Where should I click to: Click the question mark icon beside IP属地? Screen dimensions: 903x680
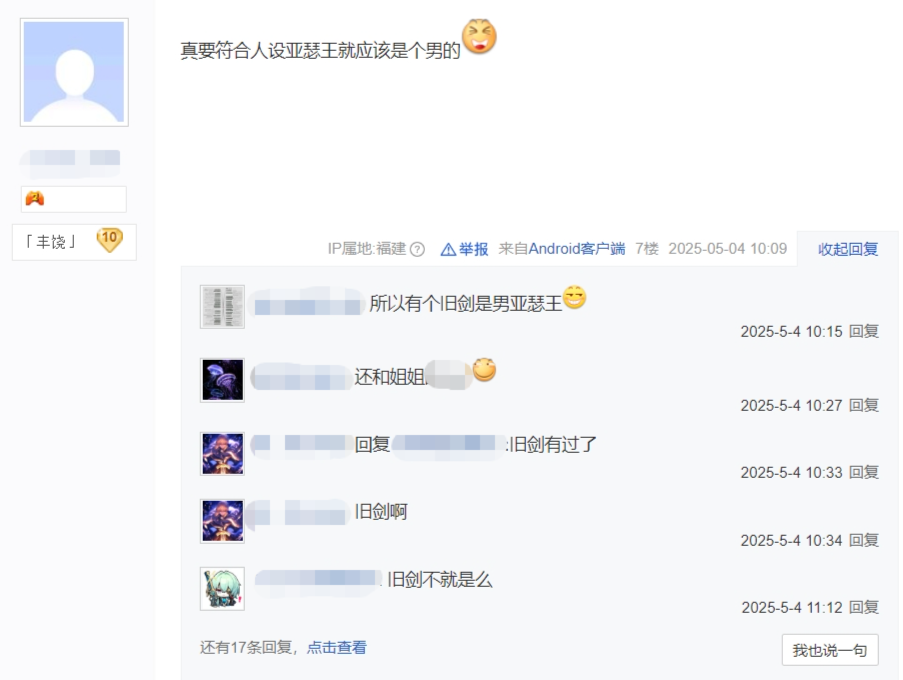click(x=418, y=249)
